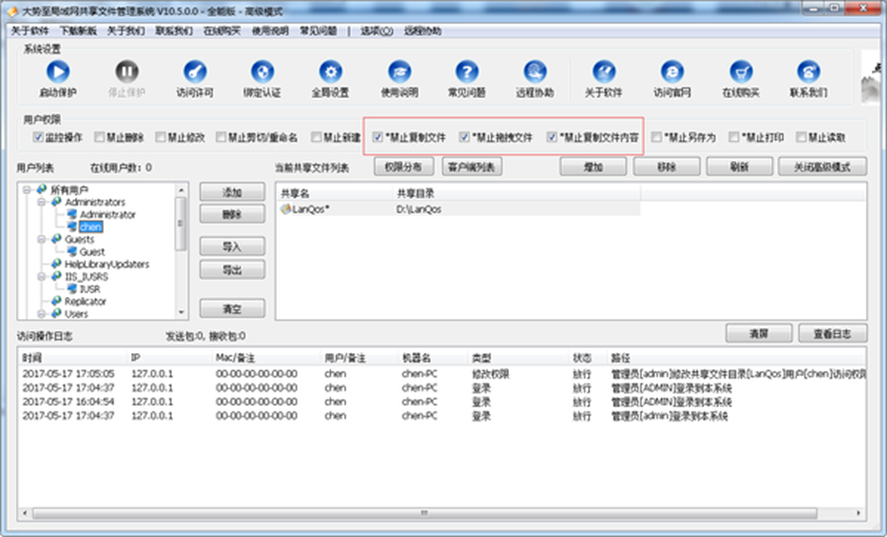887x537 pixels.
Task: Collapse the Administrators group in the user tree
Action: point(42,202)
